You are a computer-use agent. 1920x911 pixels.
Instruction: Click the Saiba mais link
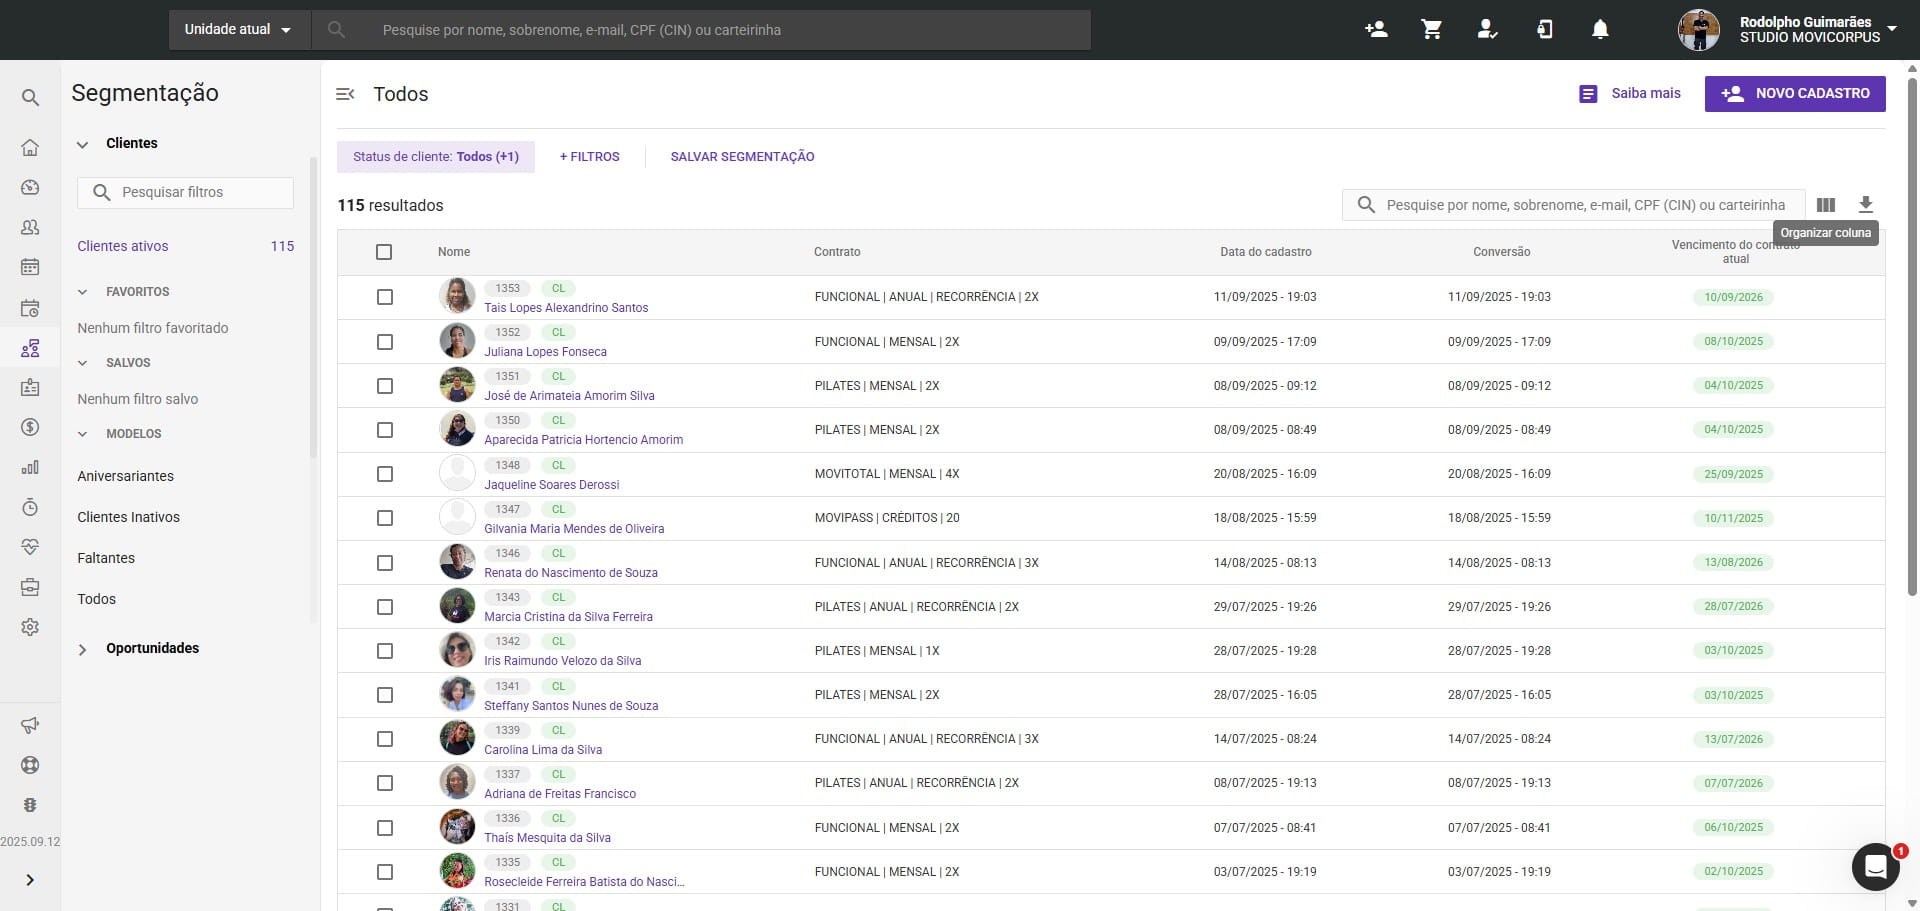[1630, 94]
